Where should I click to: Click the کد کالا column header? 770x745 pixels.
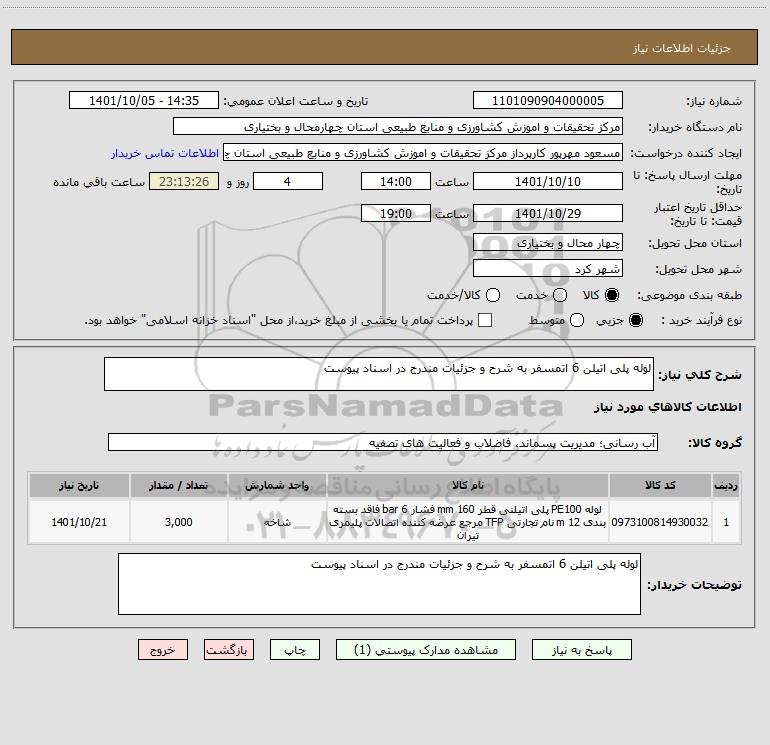pyautogui.click(x=660, y=485)
